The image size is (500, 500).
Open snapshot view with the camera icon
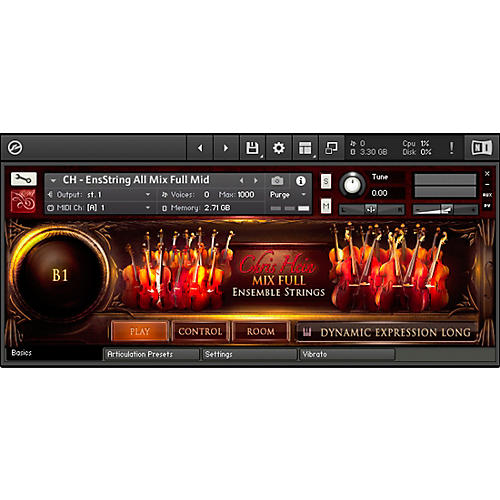(x=277, y=181)
